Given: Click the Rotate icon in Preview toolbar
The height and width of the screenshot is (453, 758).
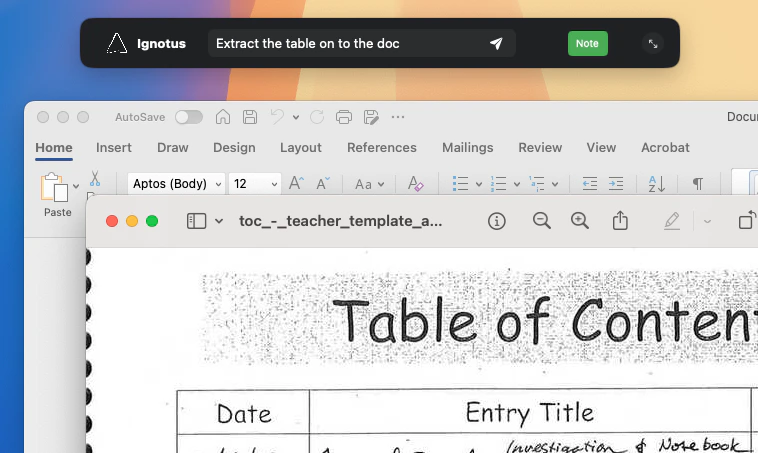Looking at the screenshot, I should click(747, 220).
